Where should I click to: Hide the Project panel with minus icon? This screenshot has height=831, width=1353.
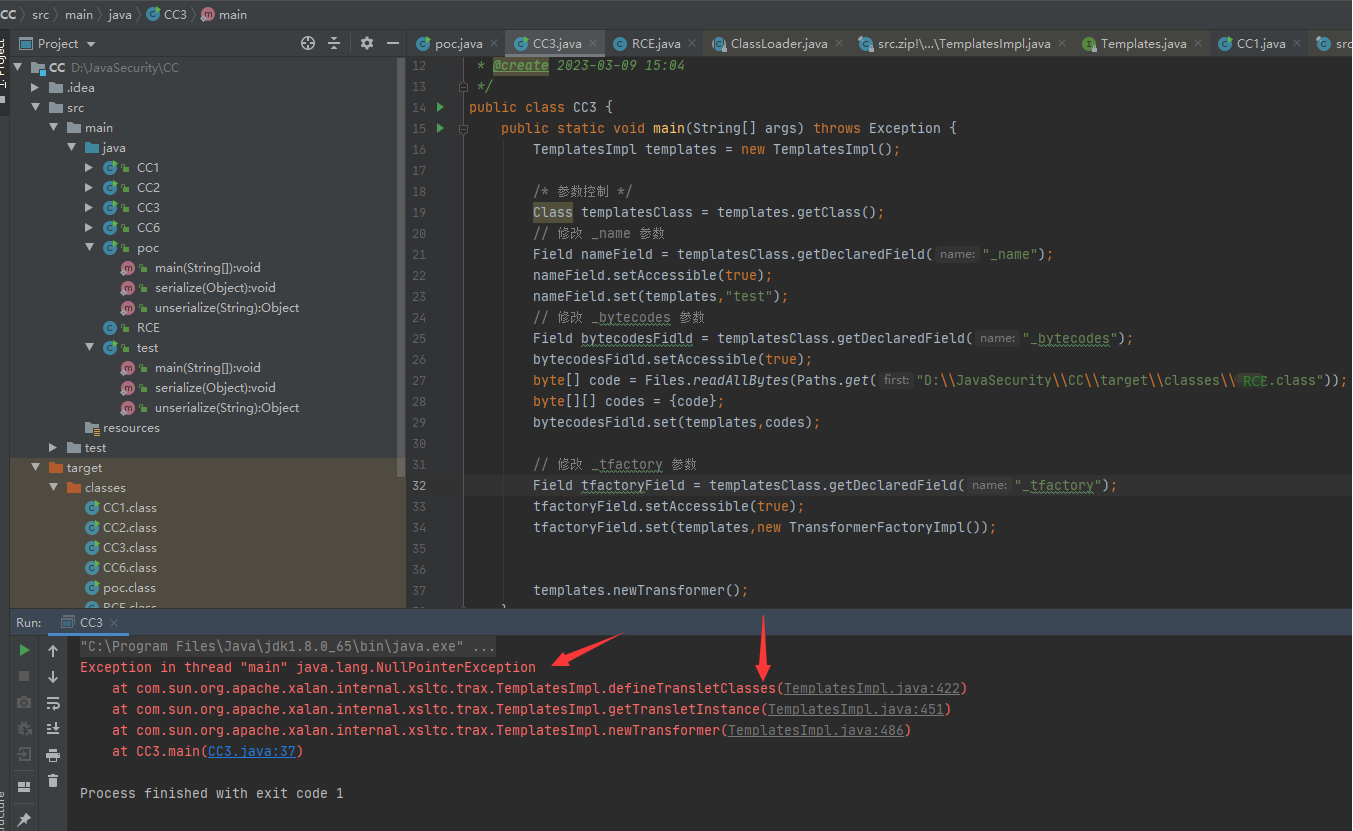(393, 43)
